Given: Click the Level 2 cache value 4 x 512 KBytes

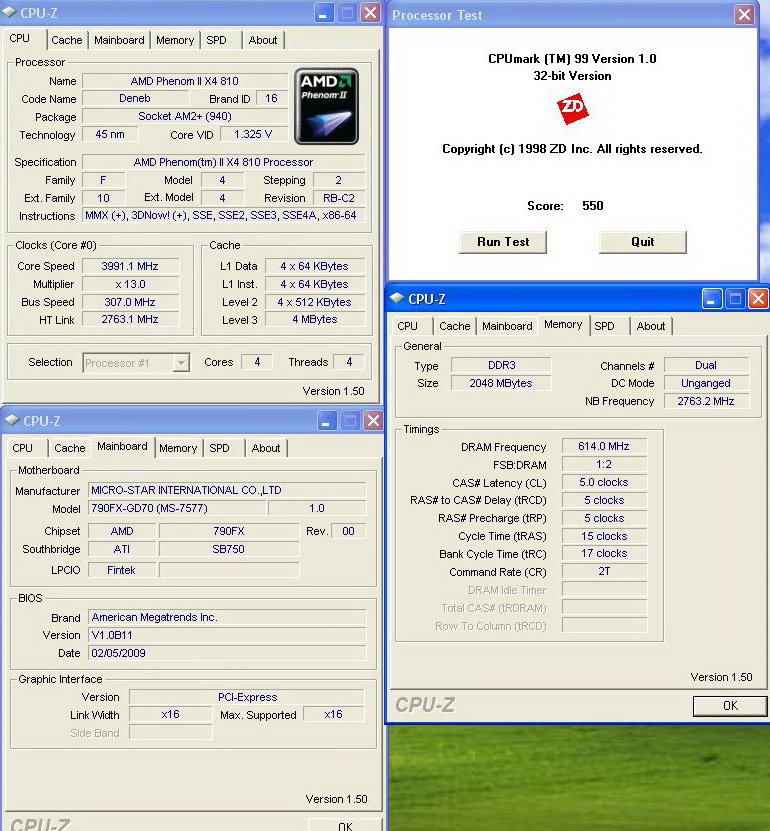Looking at the screenshot, I should [x=315, y=302].
